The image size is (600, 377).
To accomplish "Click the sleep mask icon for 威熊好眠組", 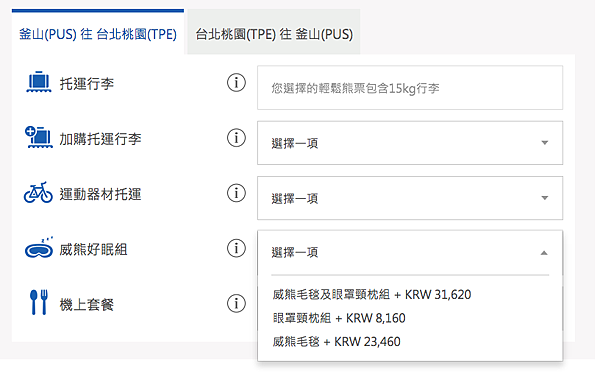I will (x=39, y=248).
